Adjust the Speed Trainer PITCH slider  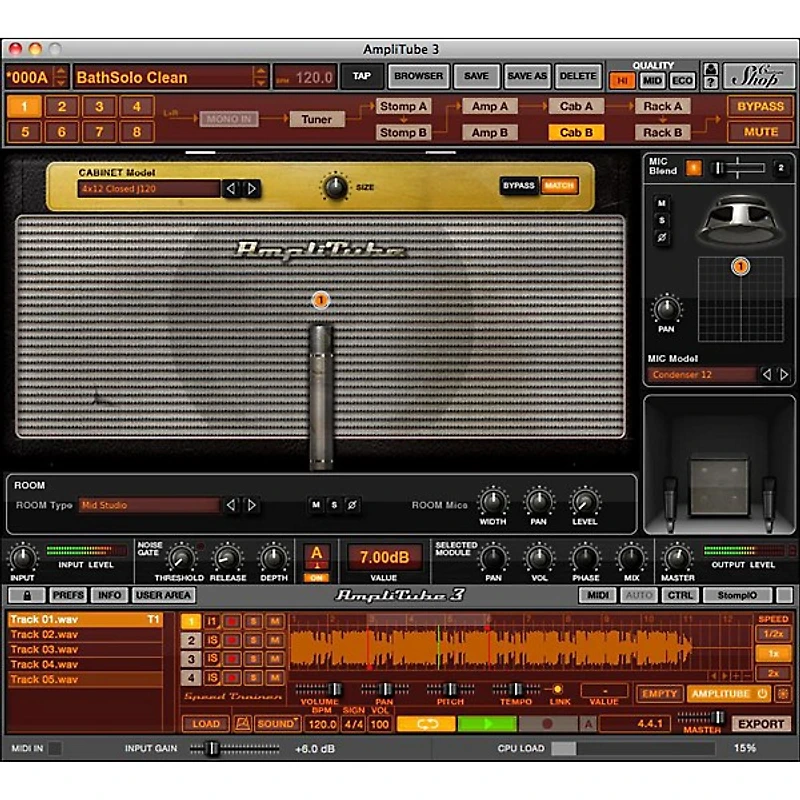[x=451, y=690]
